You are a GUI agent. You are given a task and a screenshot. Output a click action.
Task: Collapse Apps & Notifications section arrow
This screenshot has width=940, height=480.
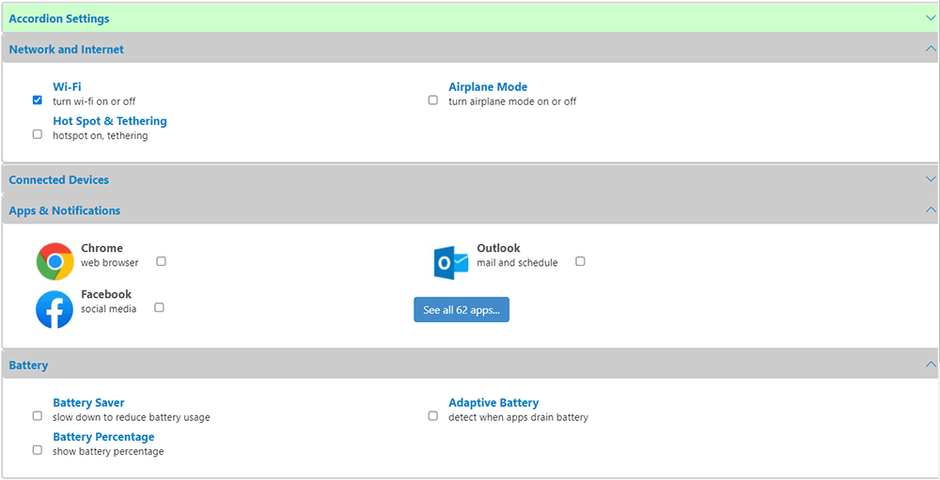(930, 210)
